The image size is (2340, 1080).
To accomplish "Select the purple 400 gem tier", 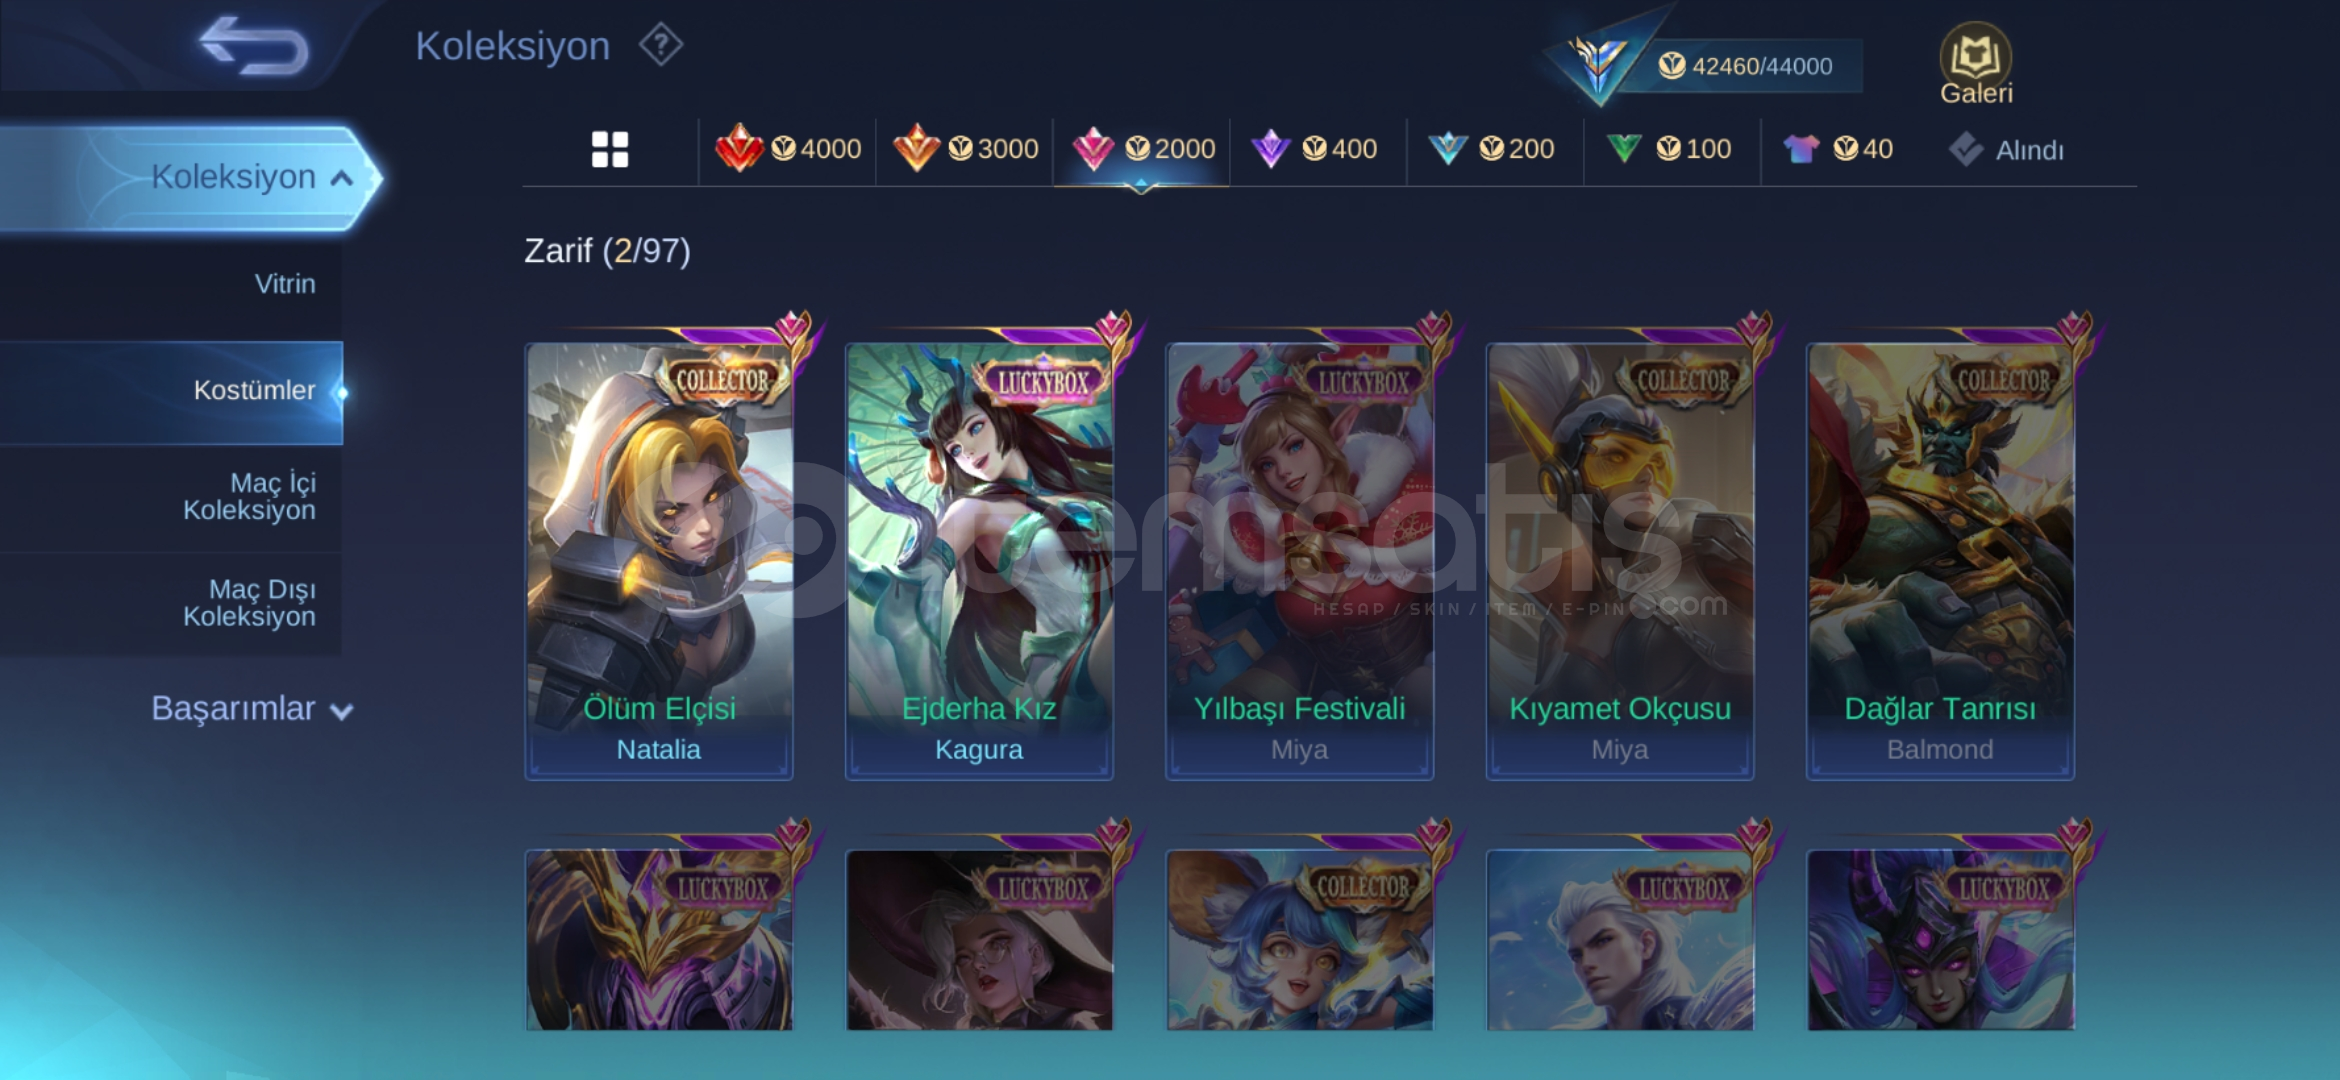I will pyautogui.click(x=1314, y=149).
